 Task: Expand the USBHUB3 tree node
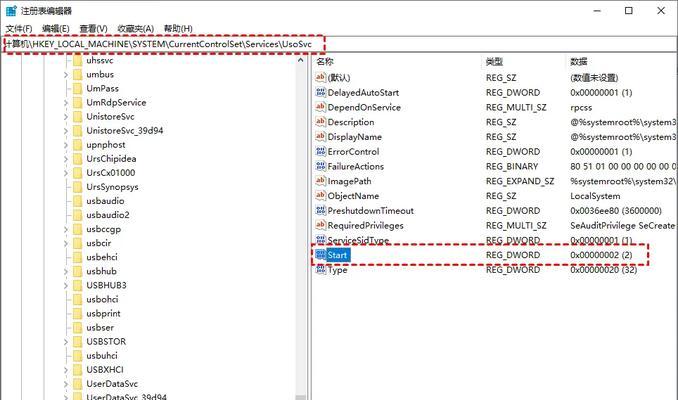66,285
